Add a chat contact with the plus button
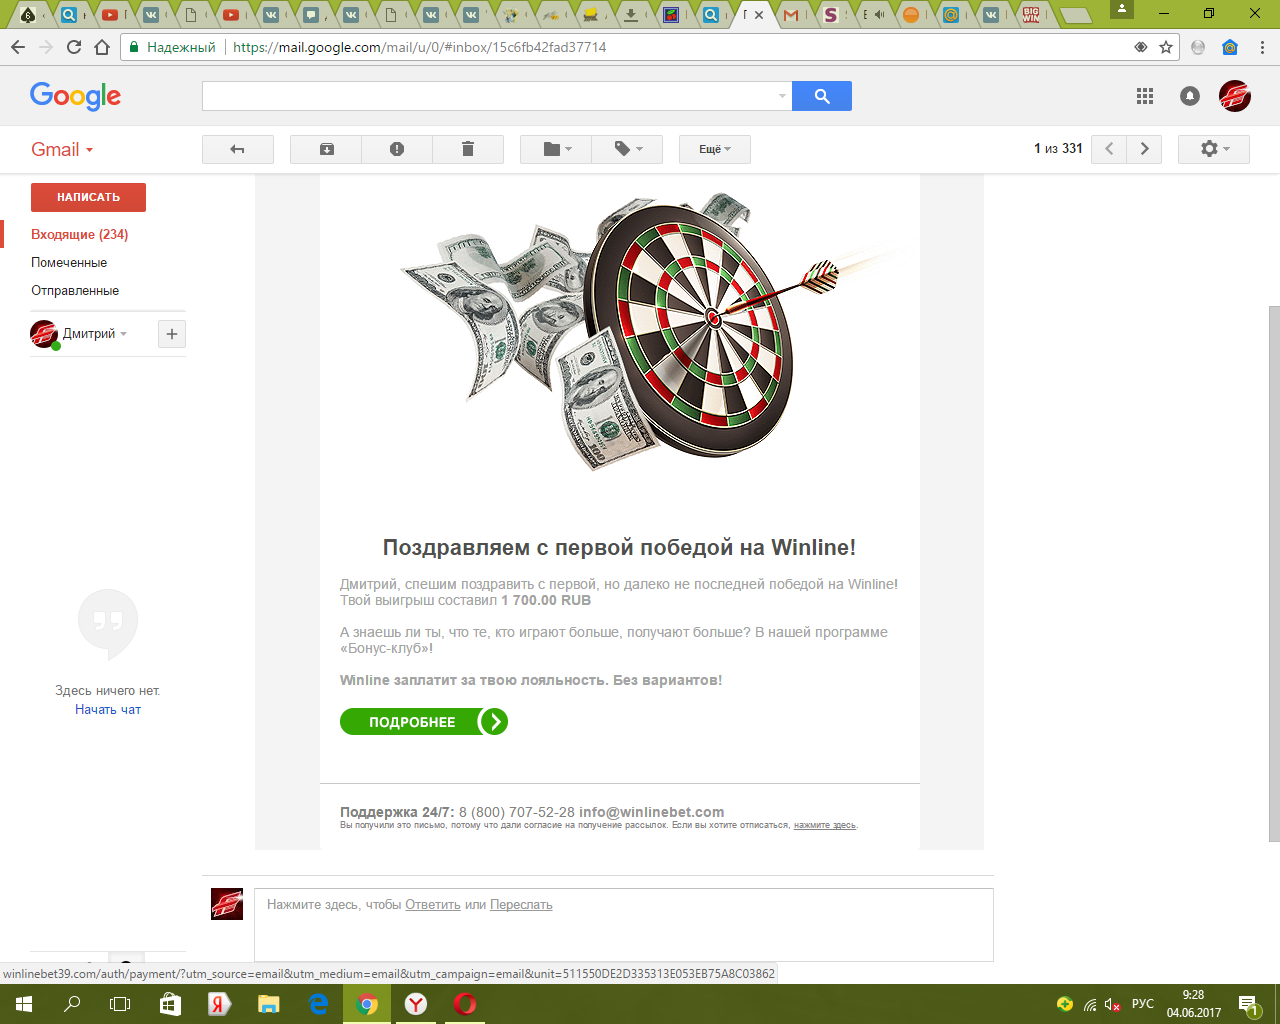This screenshot has height=1024, width=1280. 172,334
